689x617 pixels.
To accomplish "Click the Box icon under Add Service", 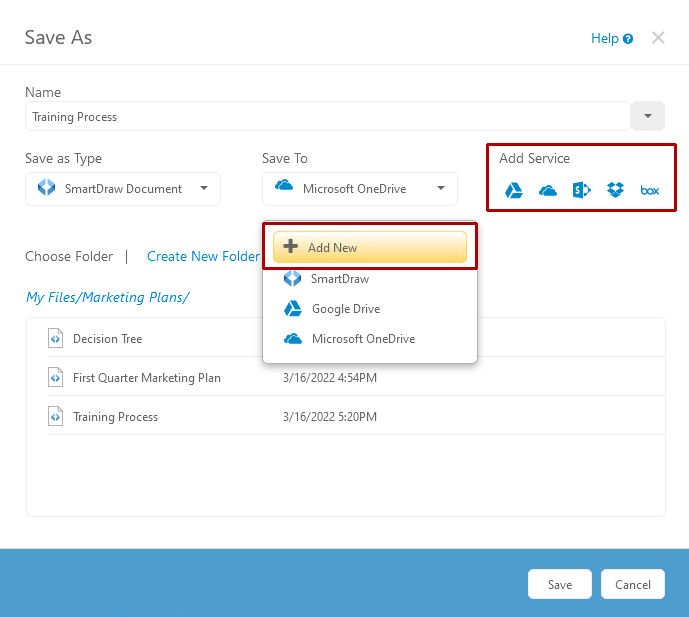I will 650,190.
